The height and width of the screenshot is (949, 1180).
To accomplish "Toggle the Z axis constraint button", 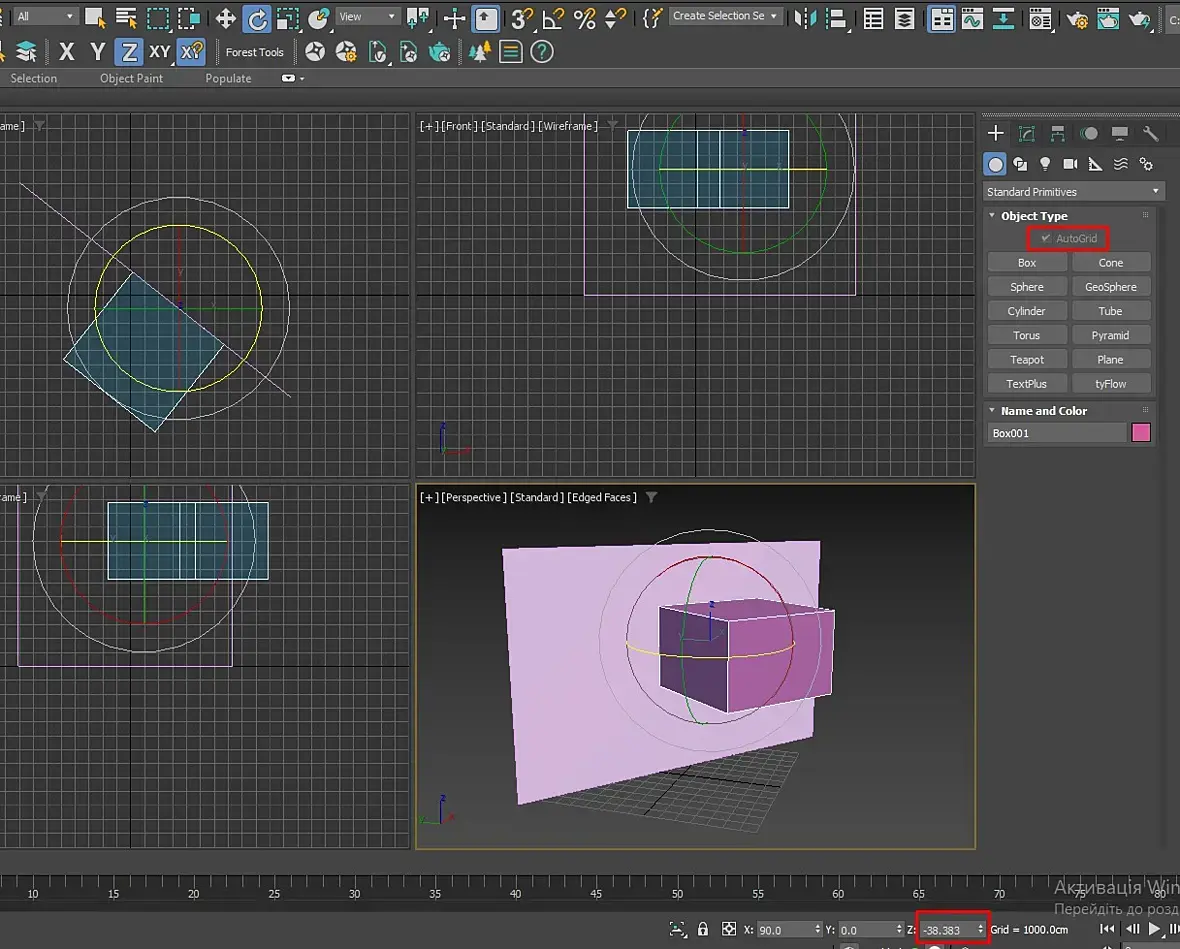I will [x=128, y=52].
